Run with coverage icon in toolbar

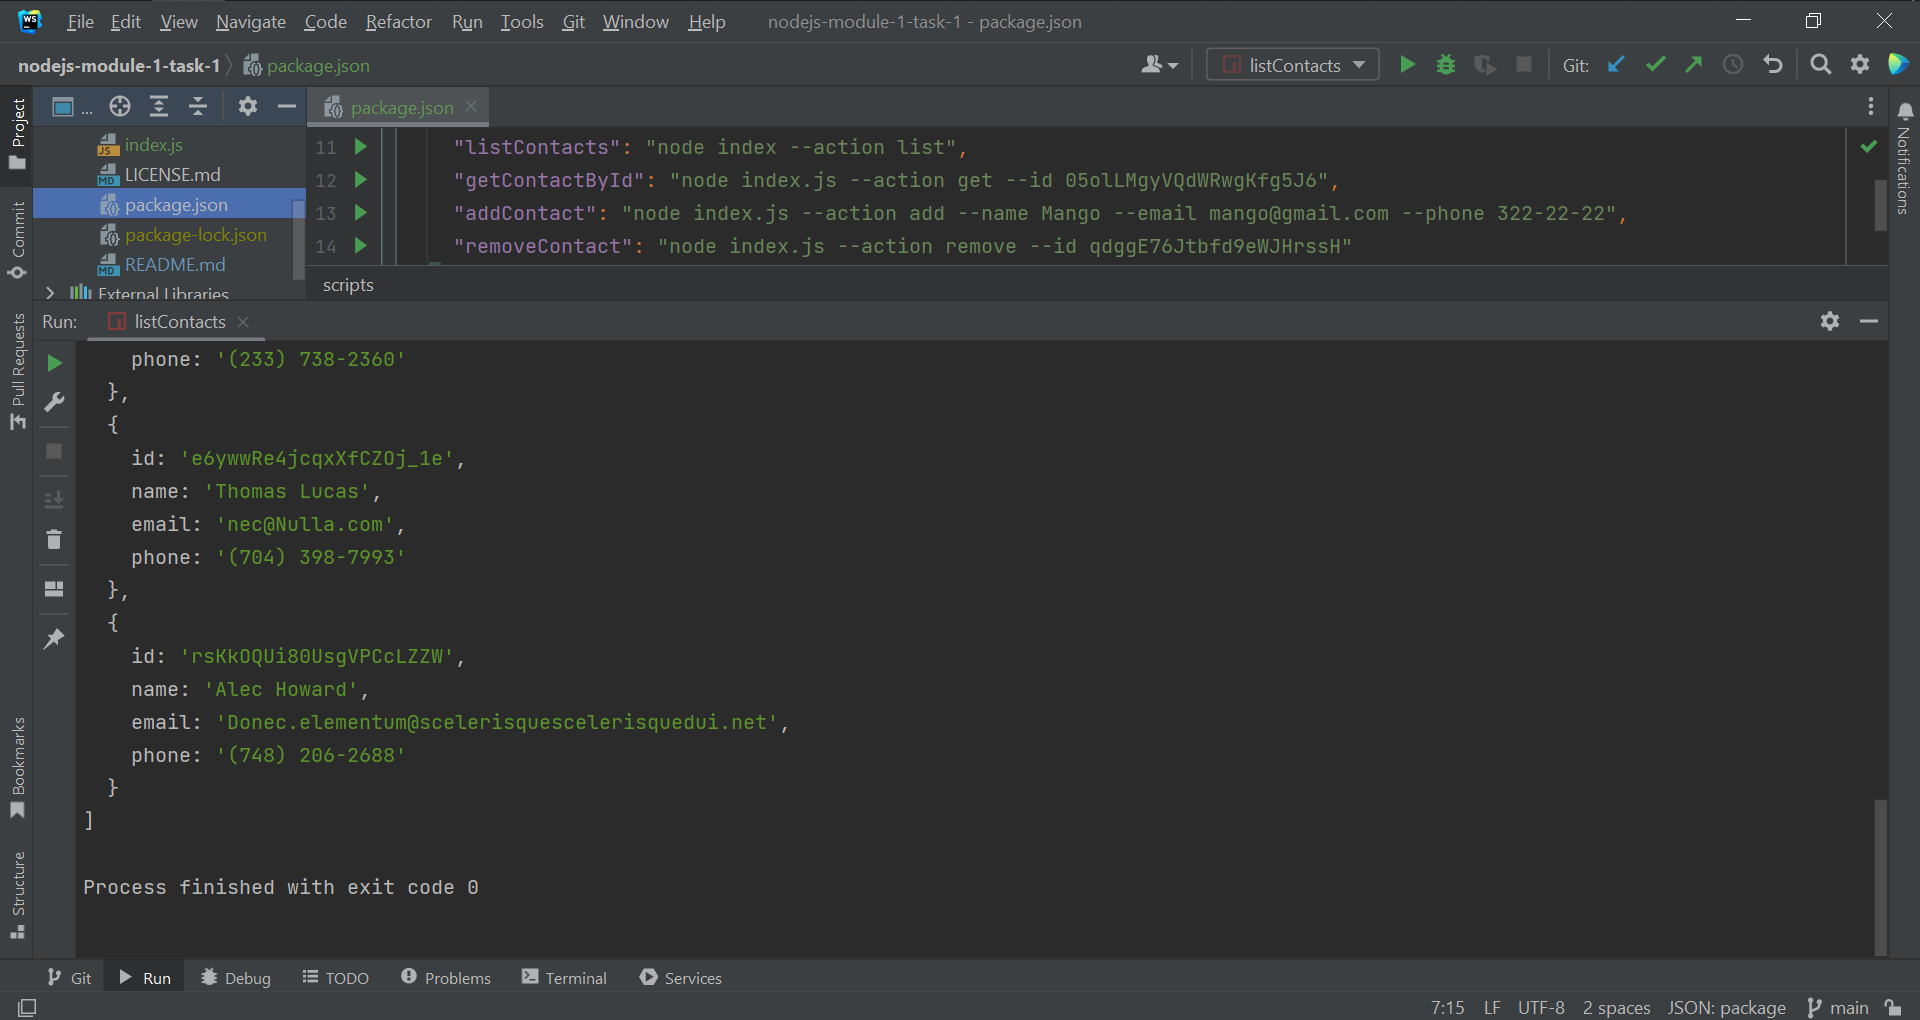coord(1485,65)
